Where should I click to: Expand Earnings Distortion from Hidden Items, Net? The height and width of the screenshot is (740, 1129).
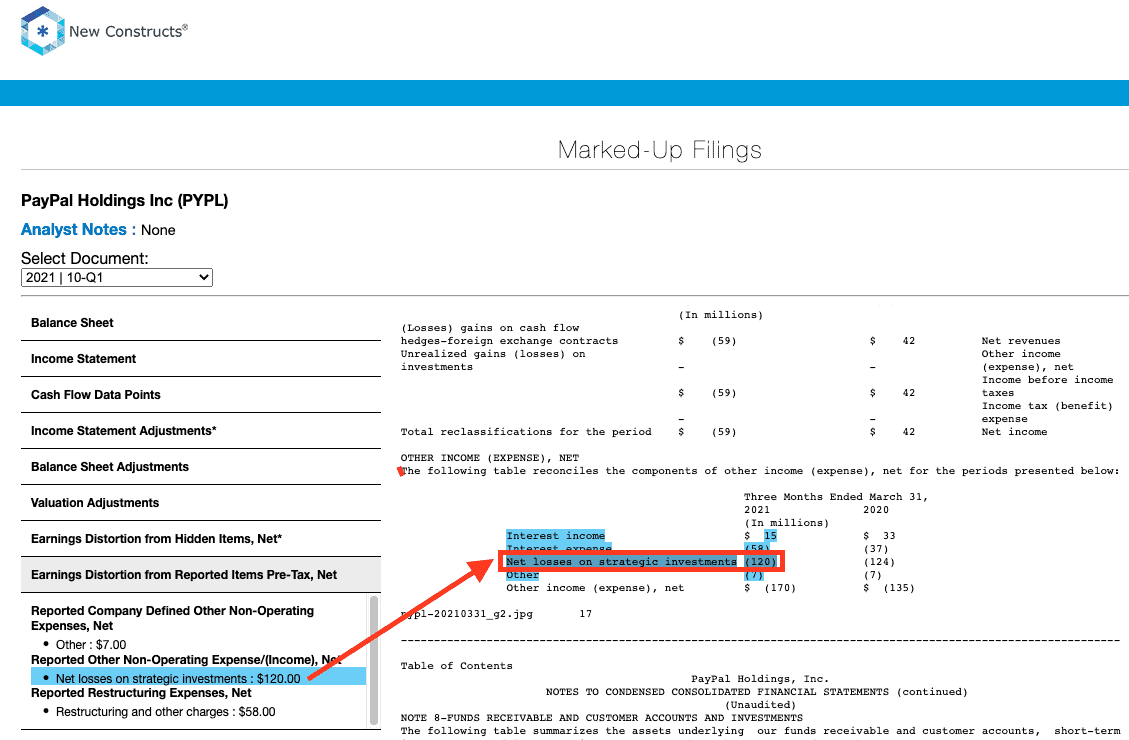(201, 538)
